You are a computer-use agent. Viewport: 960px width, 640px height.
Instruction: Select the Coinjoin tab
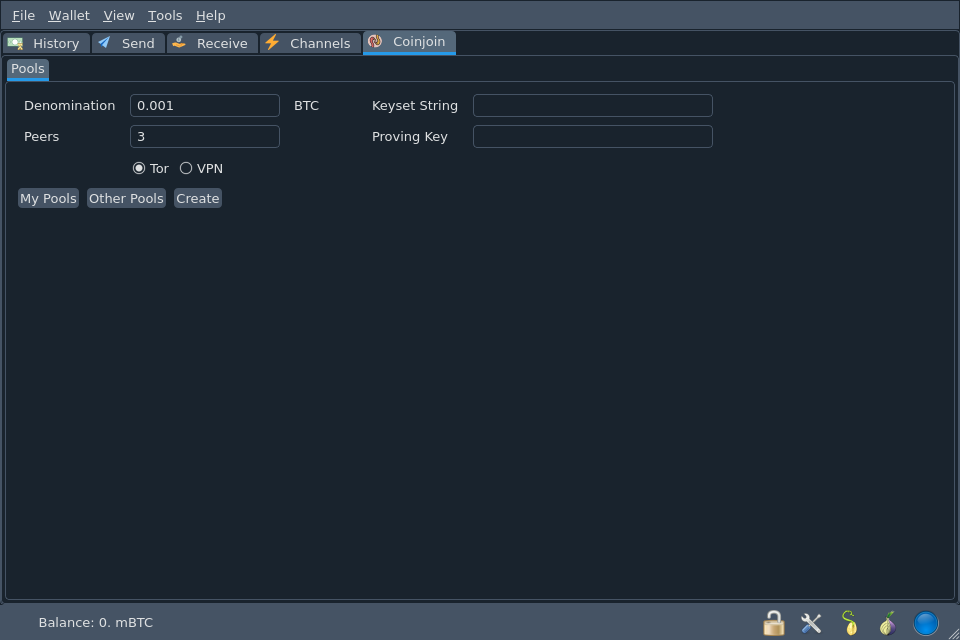coord(409,42)
